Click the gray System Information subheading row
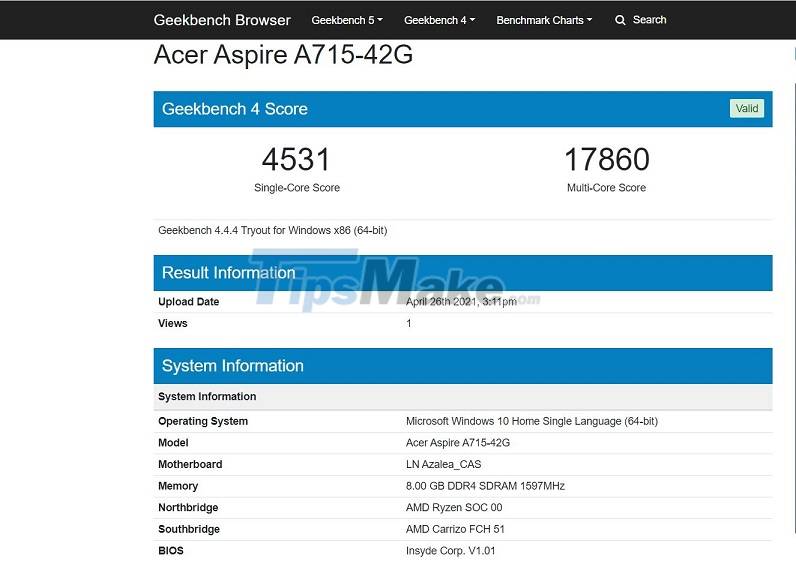 (463, 397)
